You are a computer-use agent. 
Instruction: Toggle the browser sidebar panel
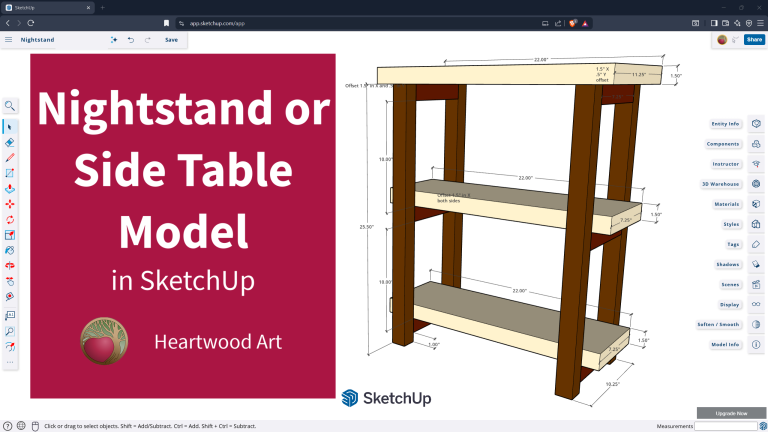714,23
